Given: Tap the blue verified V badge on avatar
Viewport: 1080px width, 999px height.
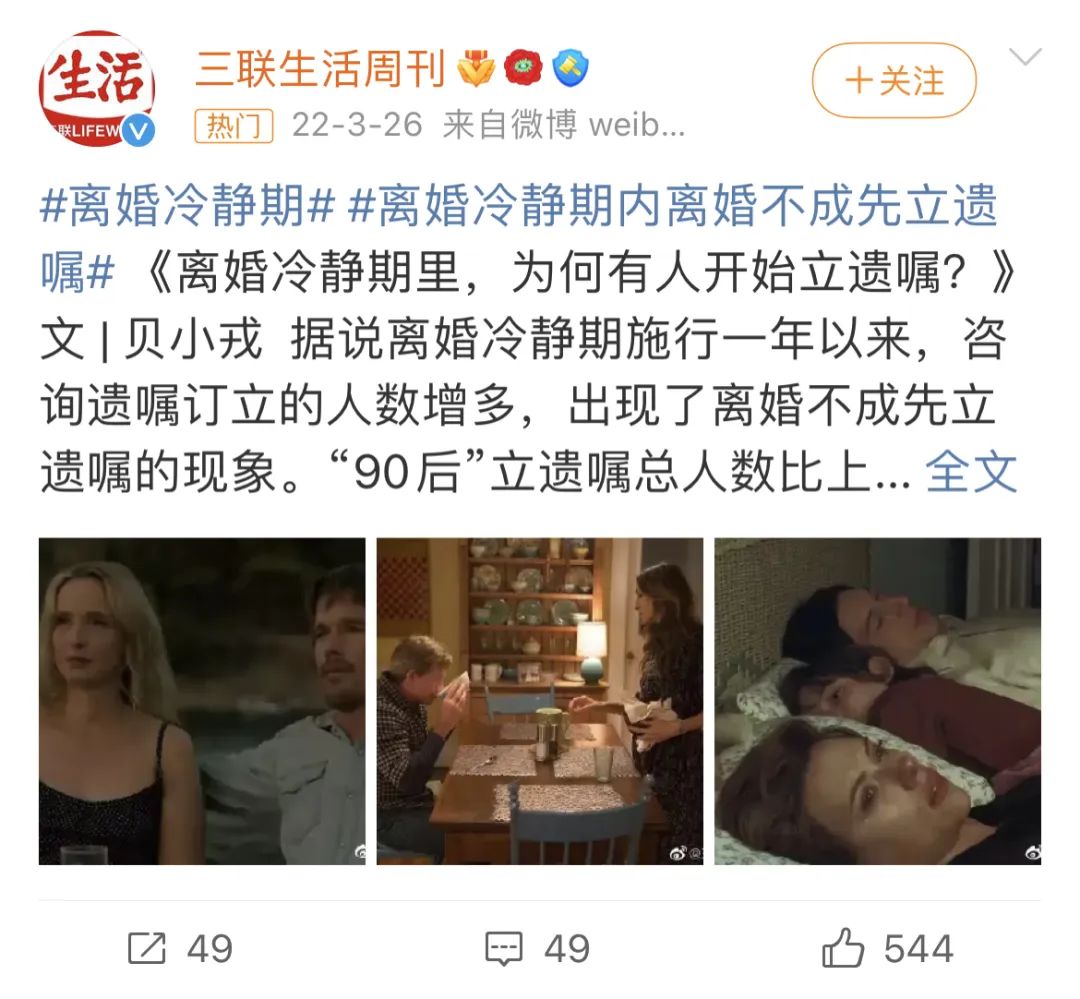Looking at the screenshot, I should [138, 130].
